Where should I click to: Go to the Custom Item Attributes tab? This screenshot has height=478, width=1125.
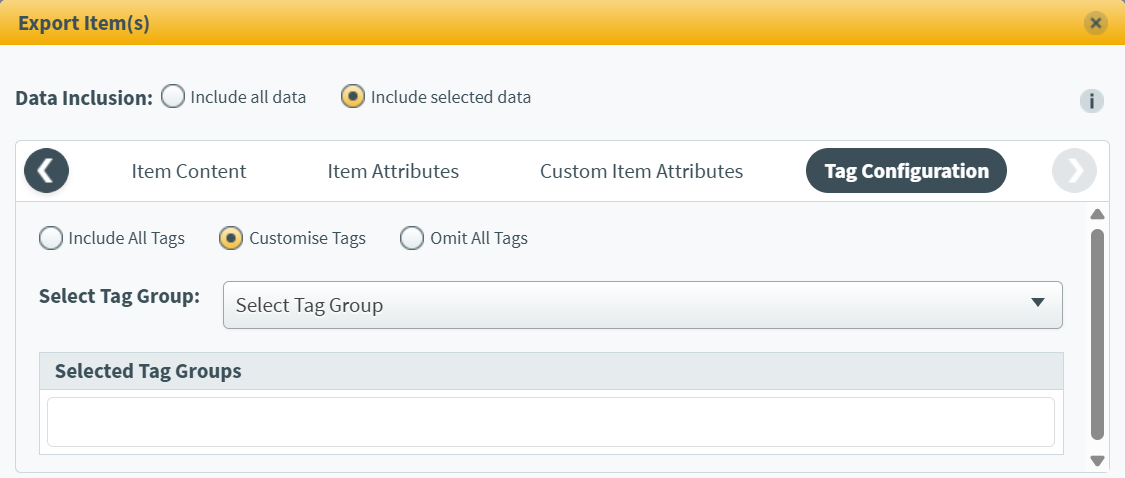641,171
